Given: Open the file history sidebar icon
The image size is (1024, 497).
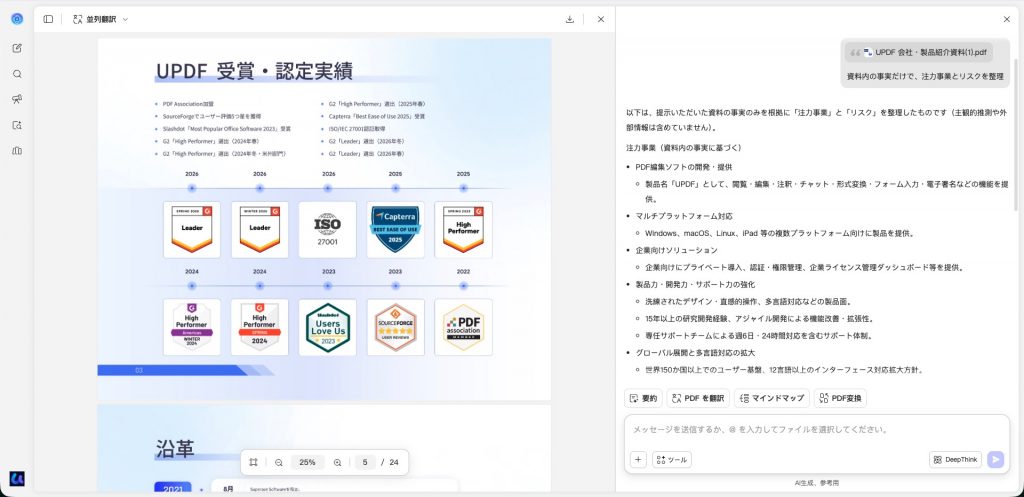Looking at the screenshot, I should pyautogui.click(x=17, y=125).
